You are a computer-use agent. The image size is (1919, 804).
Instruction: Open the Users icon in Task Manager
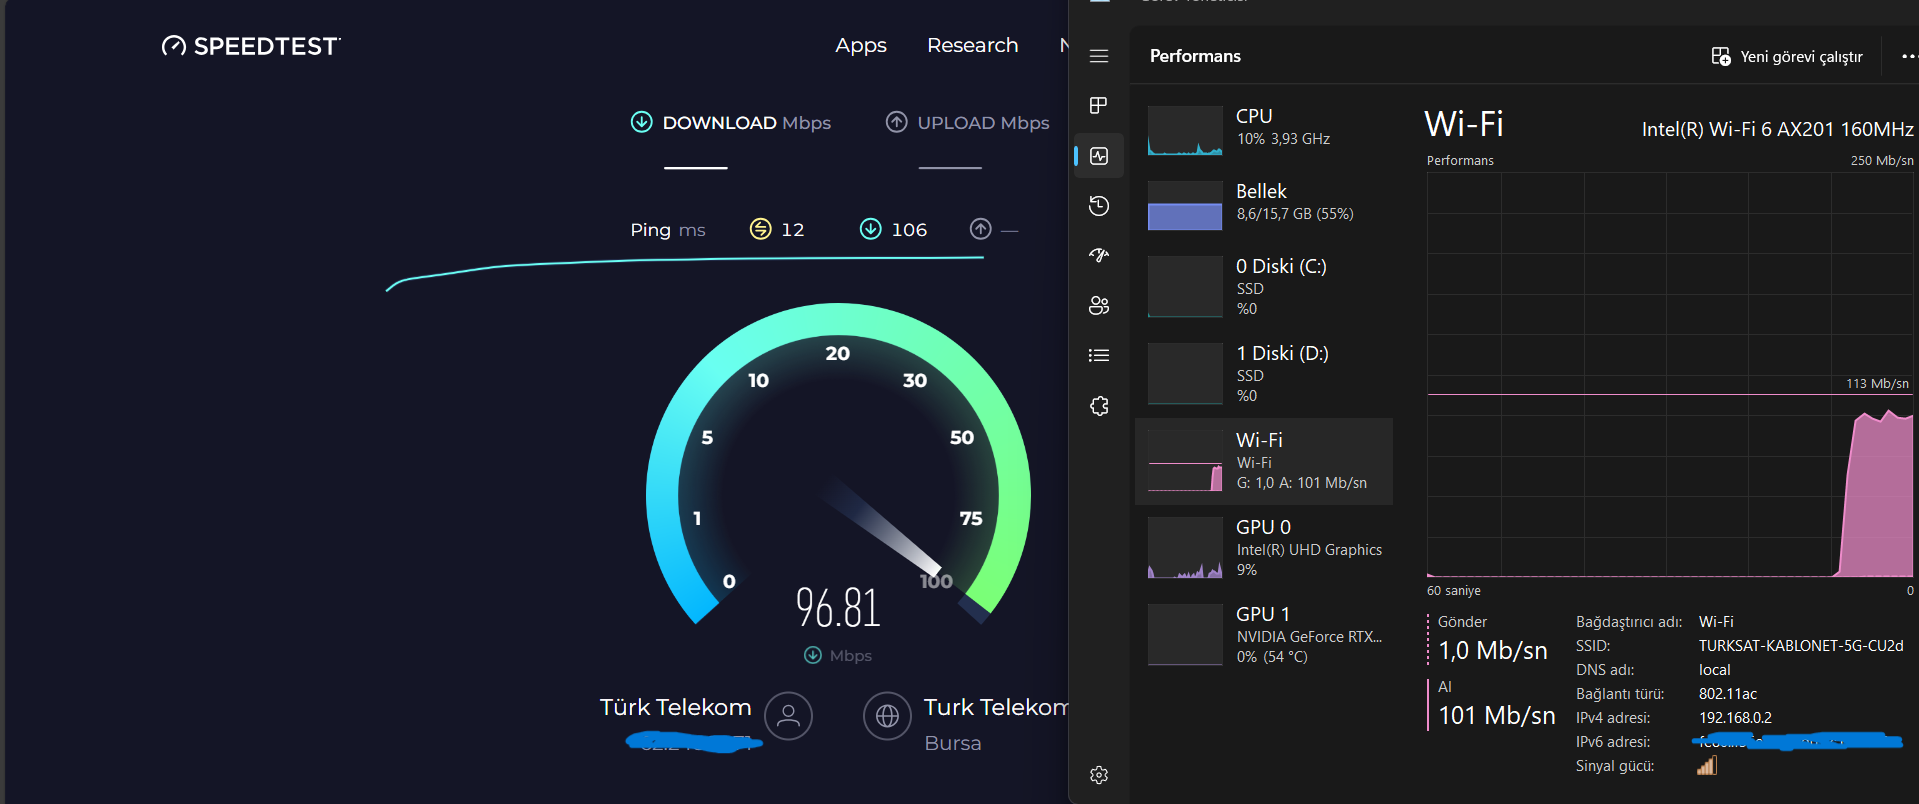(1099, 306)
